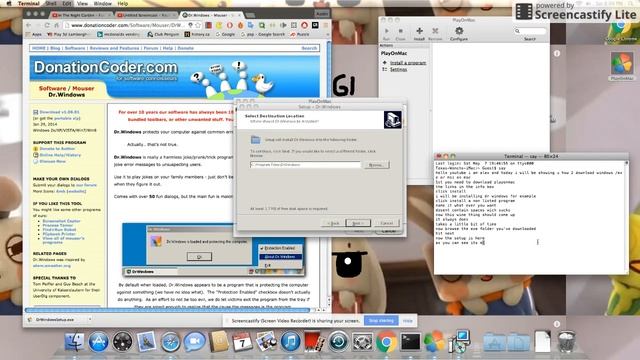Screen dimensions: 640x360
Task: Click the Run icon in PlayOnMac toolbar
Action: (x=386, y=31)
